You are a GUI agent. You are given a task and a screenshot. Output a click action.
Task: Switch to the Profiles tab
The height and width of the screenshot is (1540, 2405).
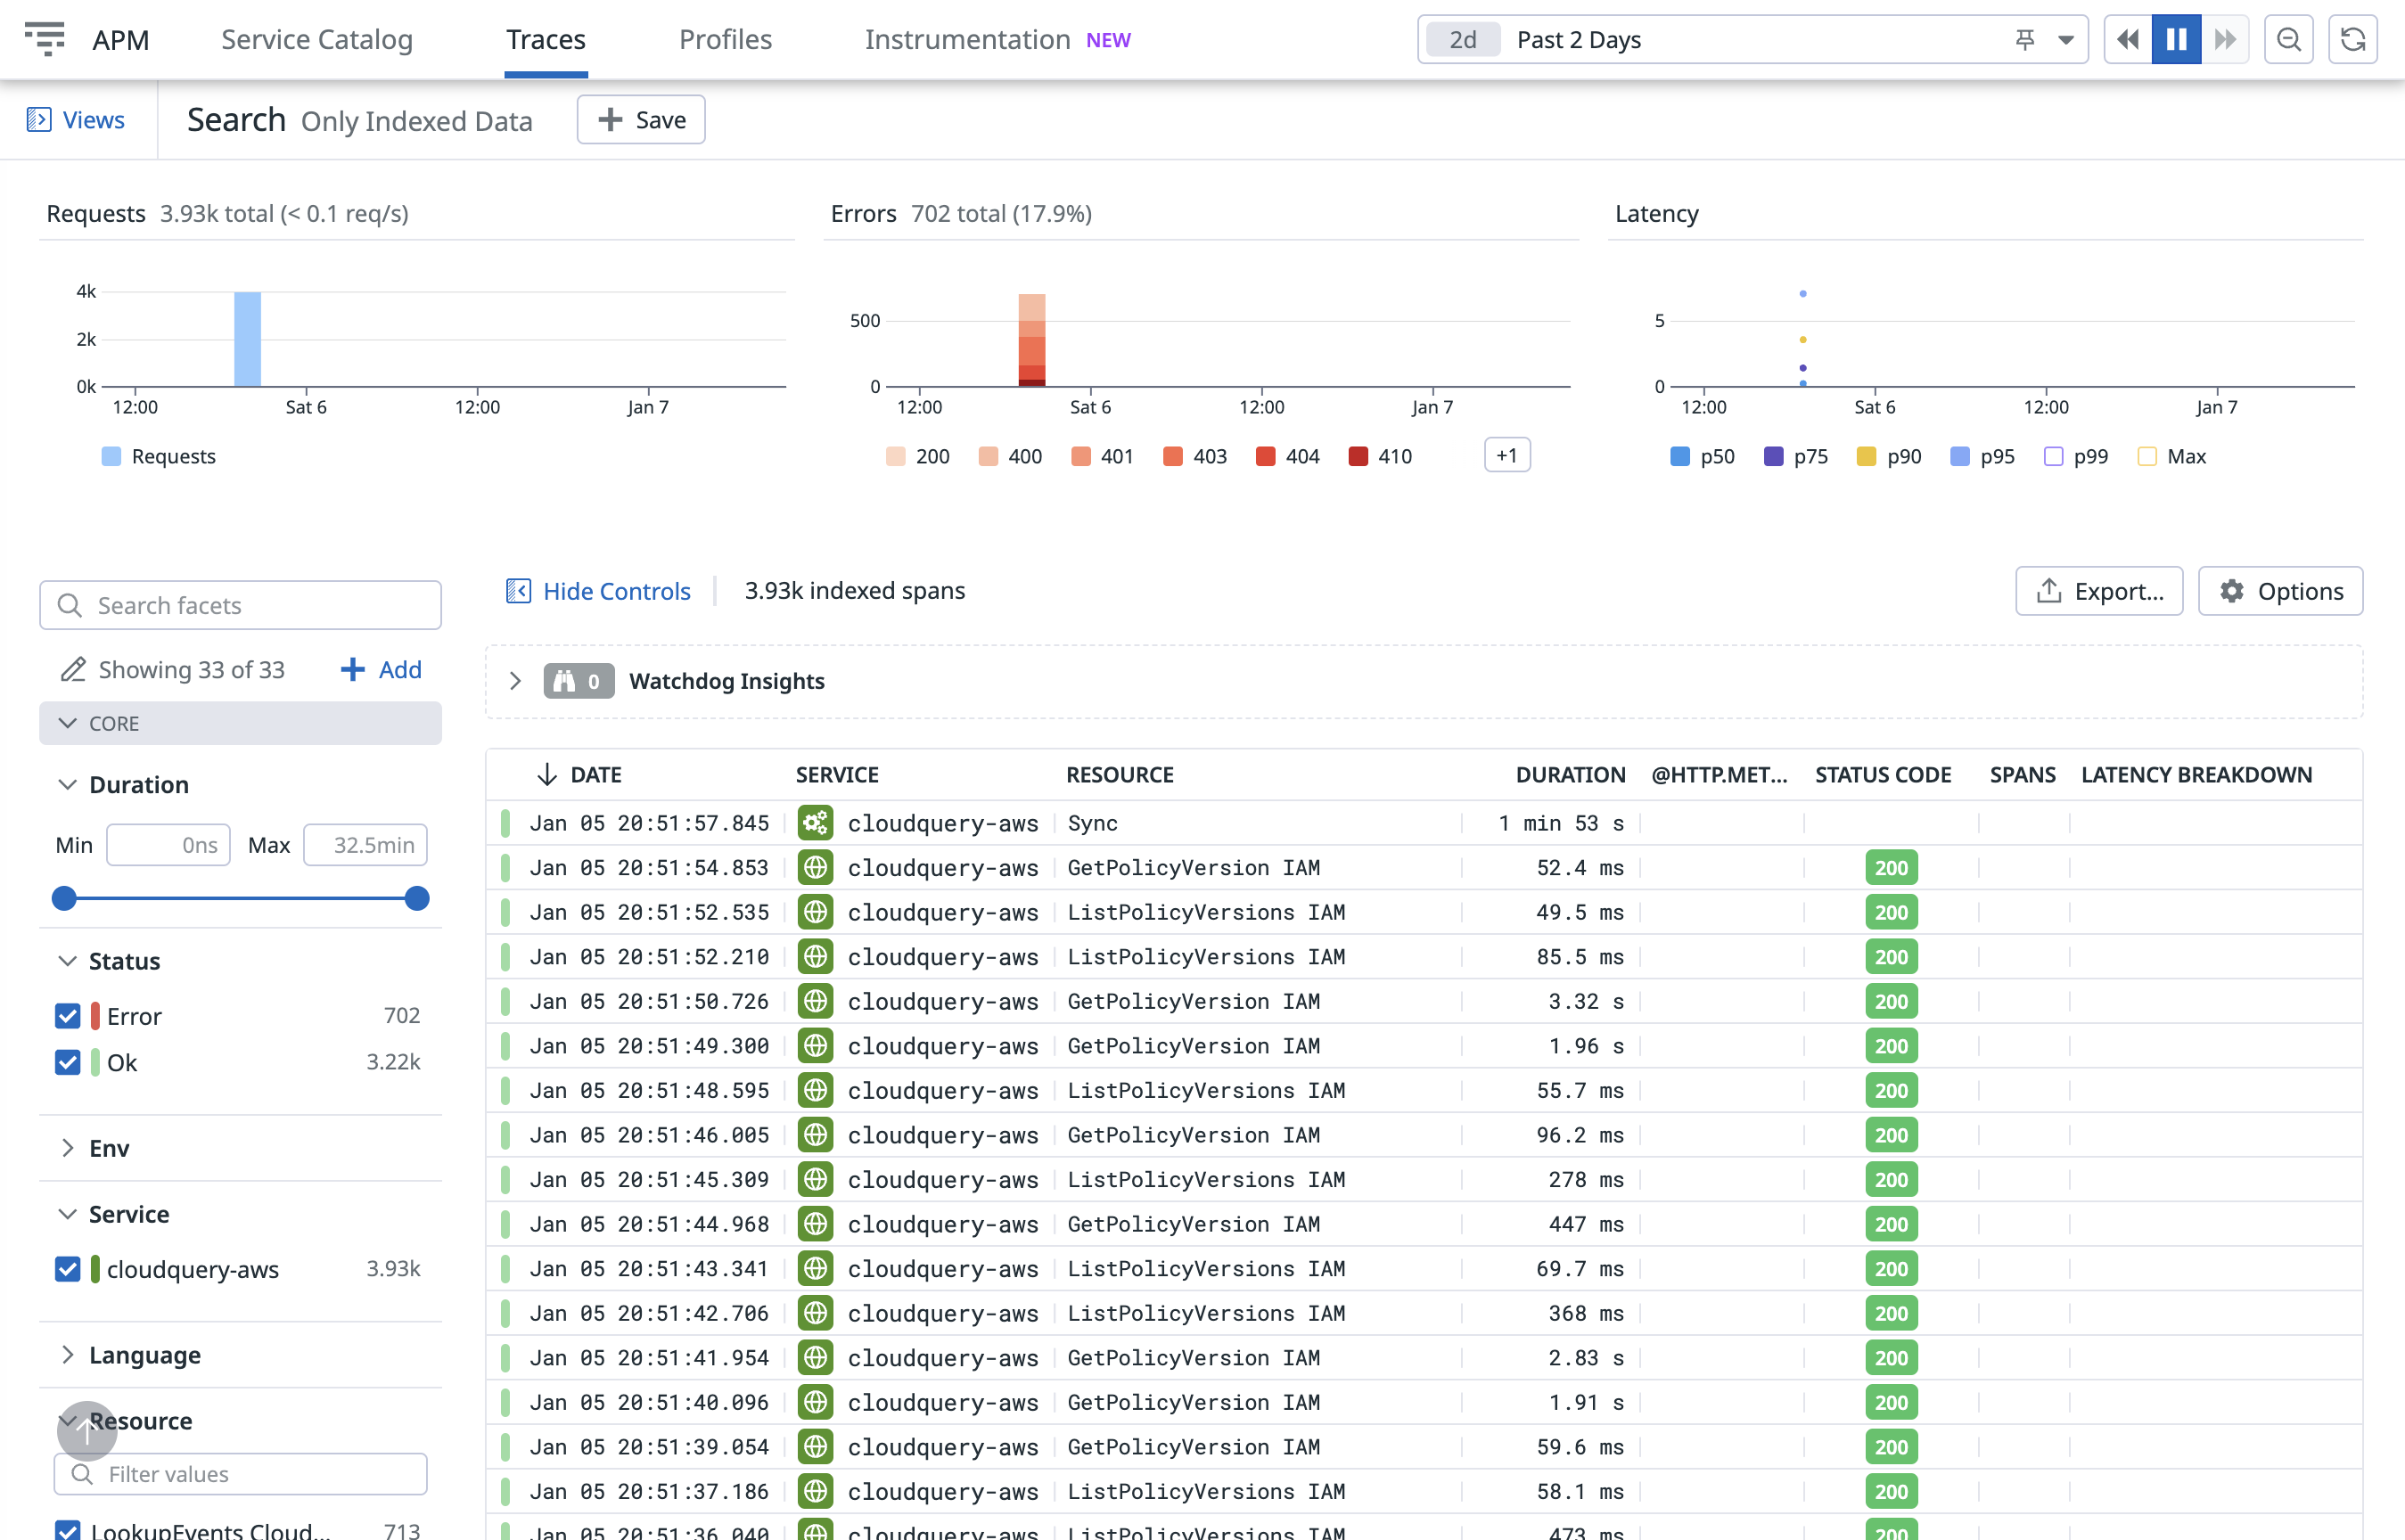click(x=725, y=39)
